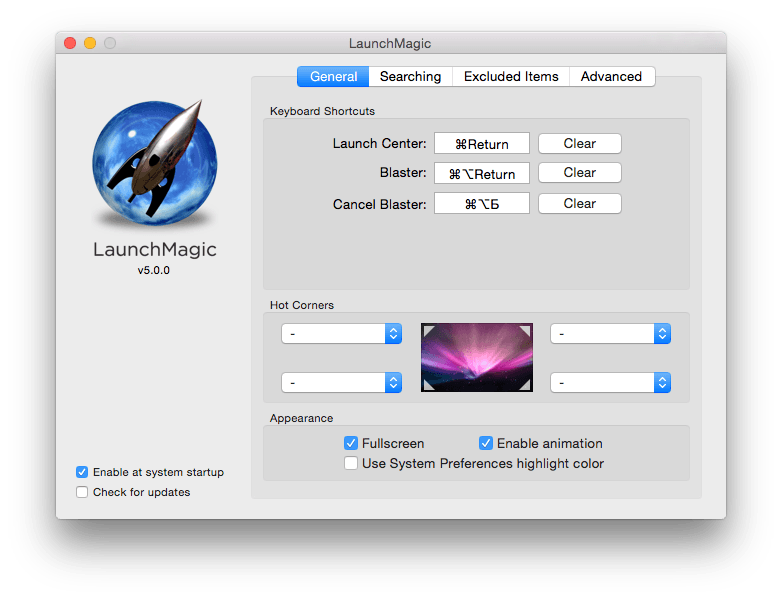Click the yellow minimize window button
The image size is (782, 599).
click(x=90, y=43)
